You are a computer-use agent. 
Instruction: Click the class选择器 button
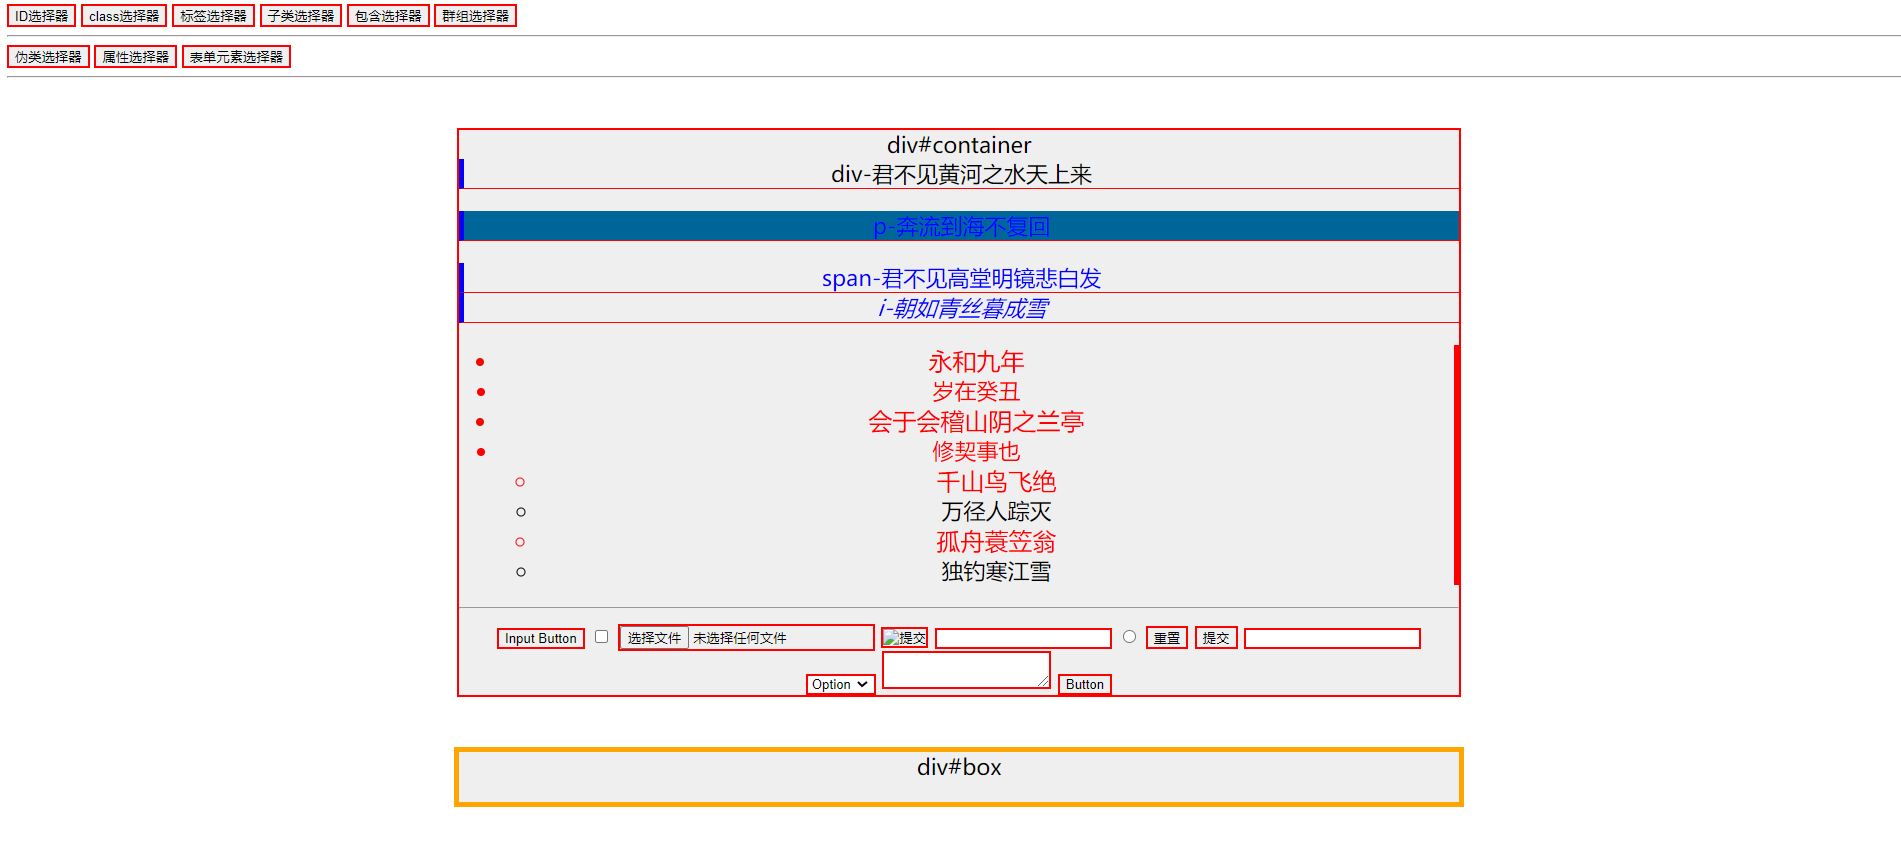124,16
